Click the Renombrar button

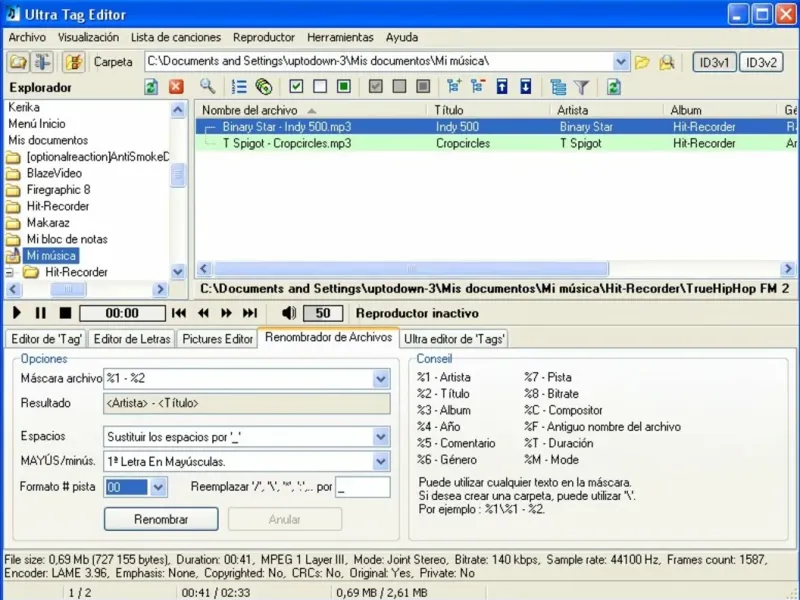pos(161,520)
